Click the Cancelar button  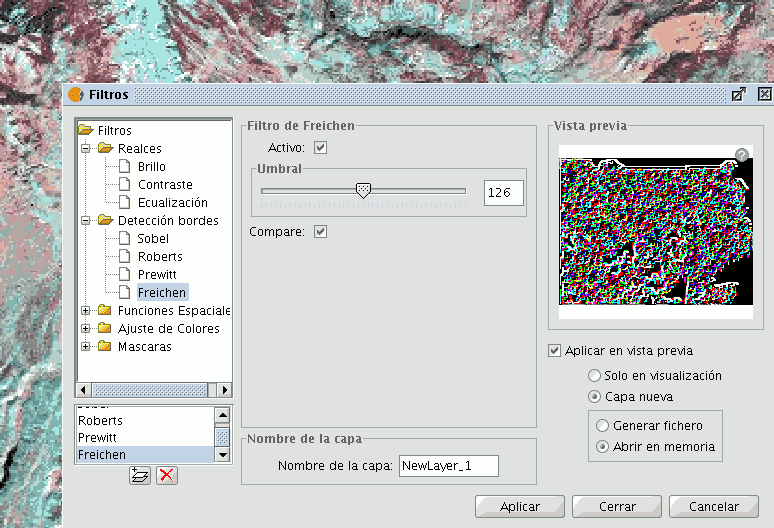(x=714, y=506)
